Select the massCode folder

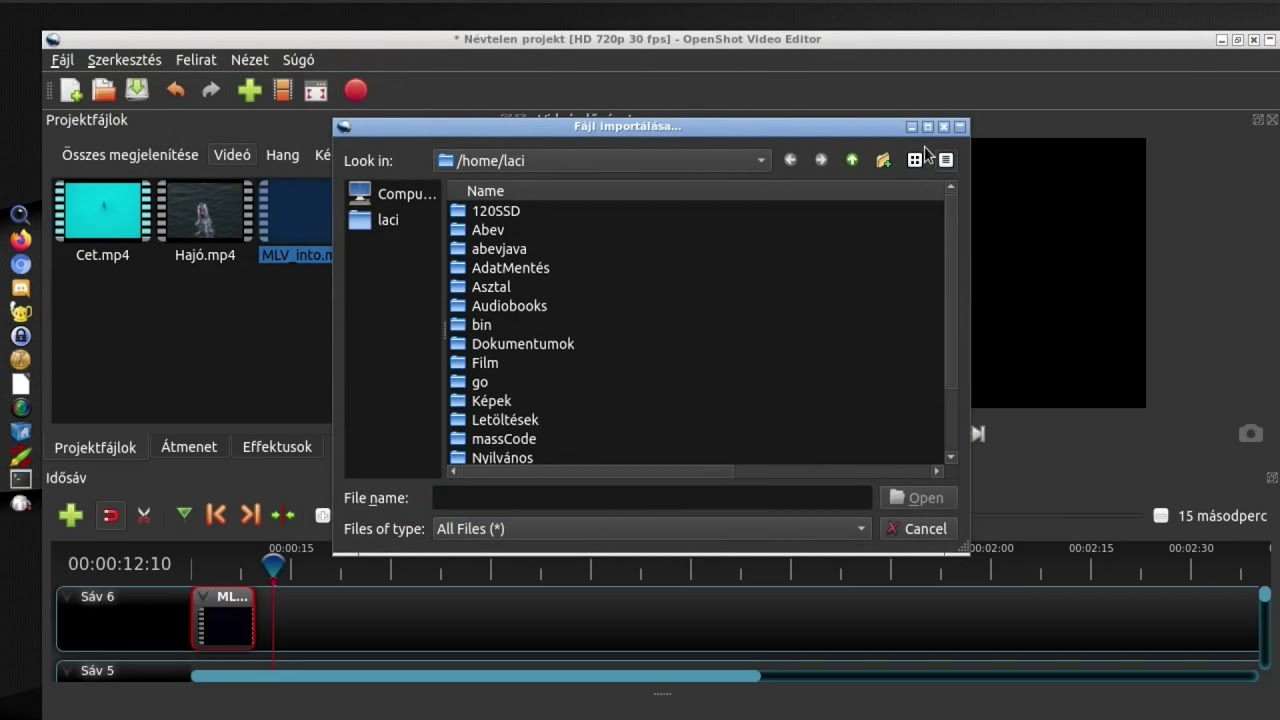coord(493,439)
